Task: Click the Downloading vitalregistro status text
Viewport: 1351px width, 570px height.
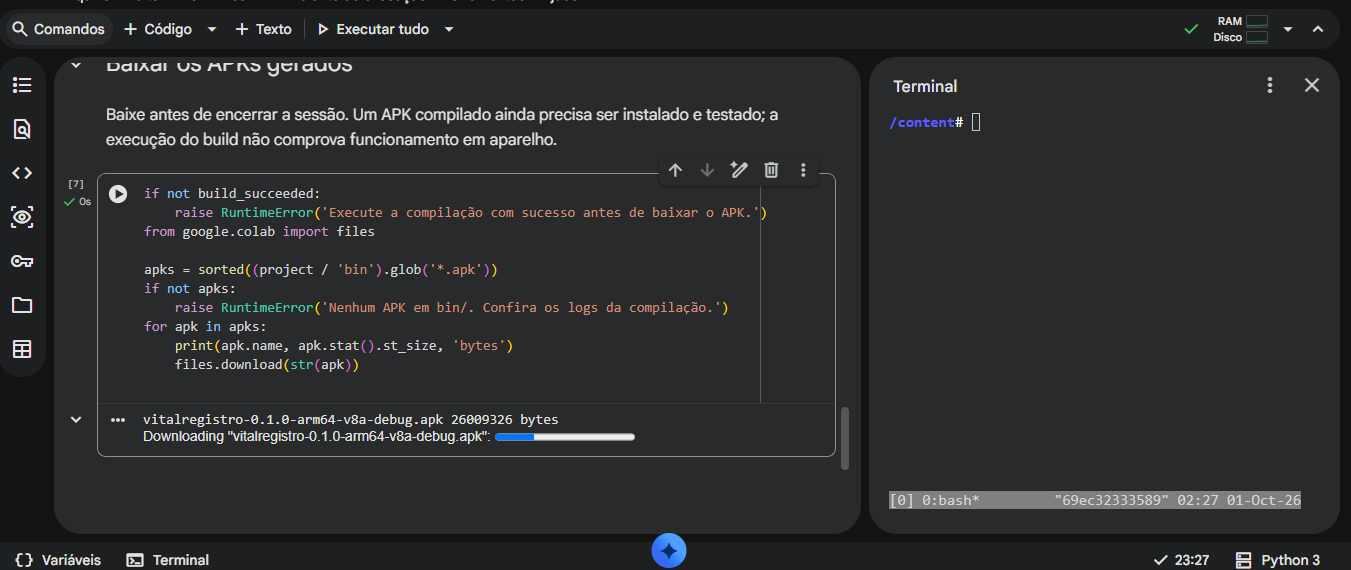Action: tap(316, 437)
